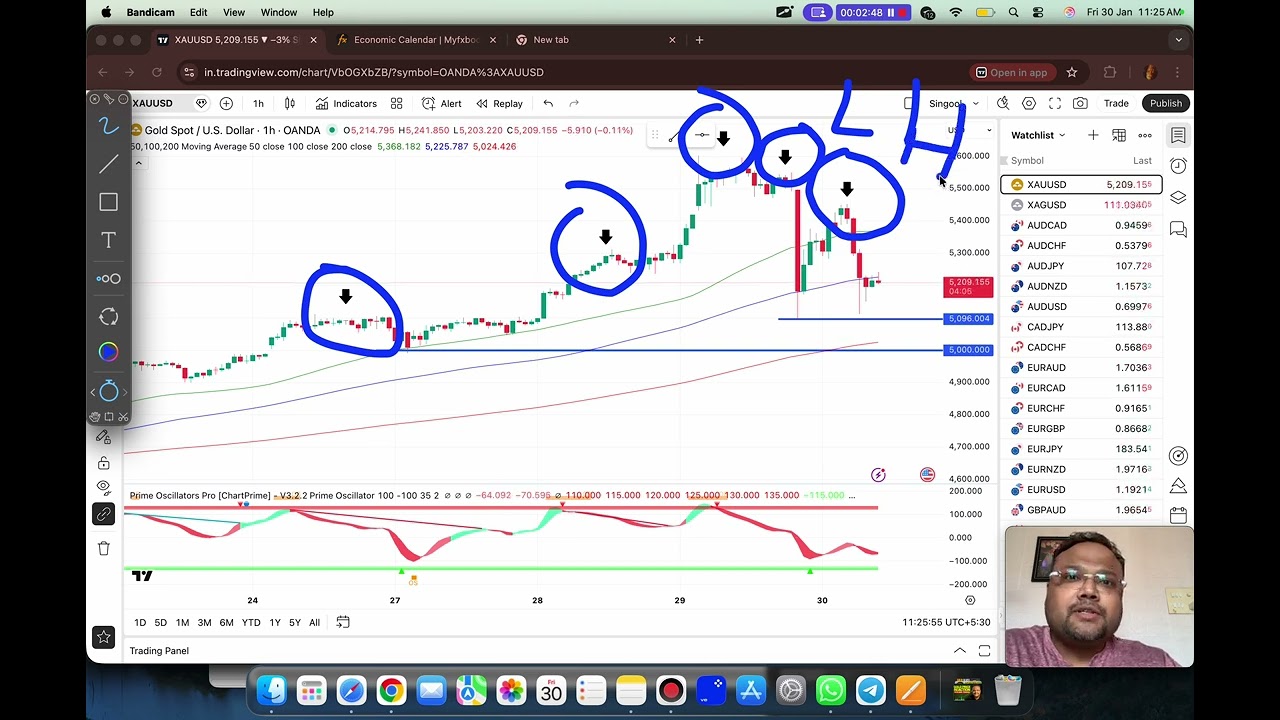Set chart range to 5D
Image resolution: width=1280 pixels, height=720 pixels.
coord(160,622)
